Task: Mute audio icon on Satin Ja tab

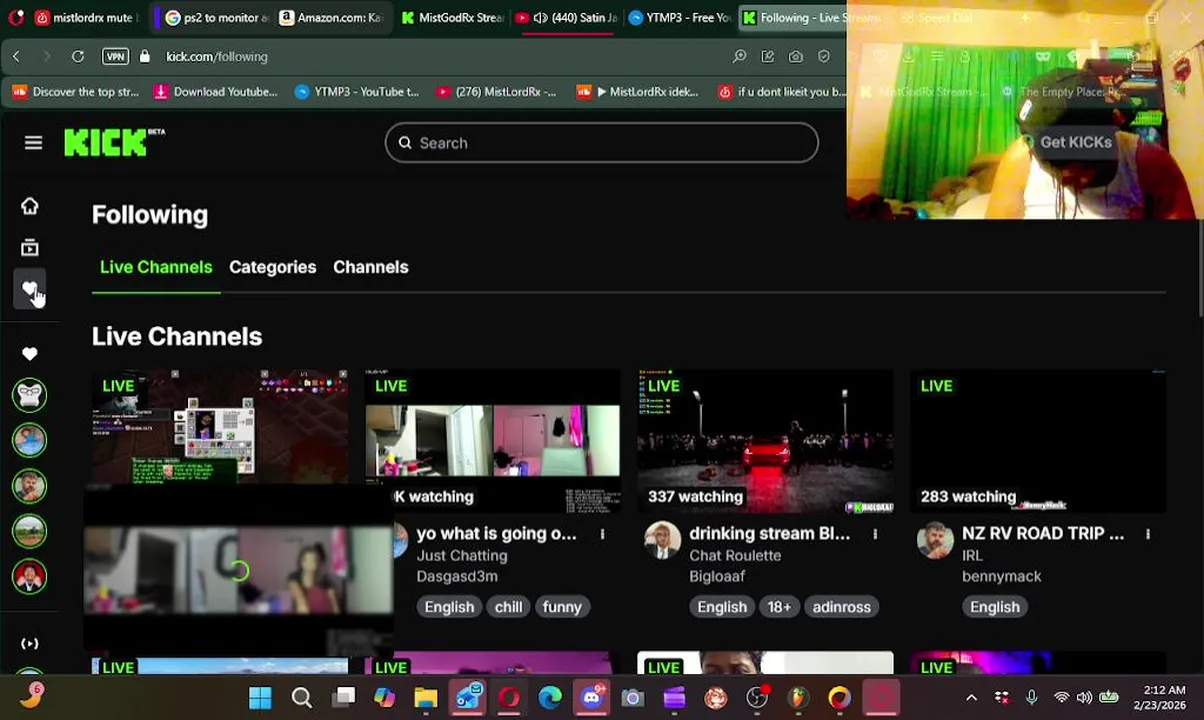Action: point(541,18)
